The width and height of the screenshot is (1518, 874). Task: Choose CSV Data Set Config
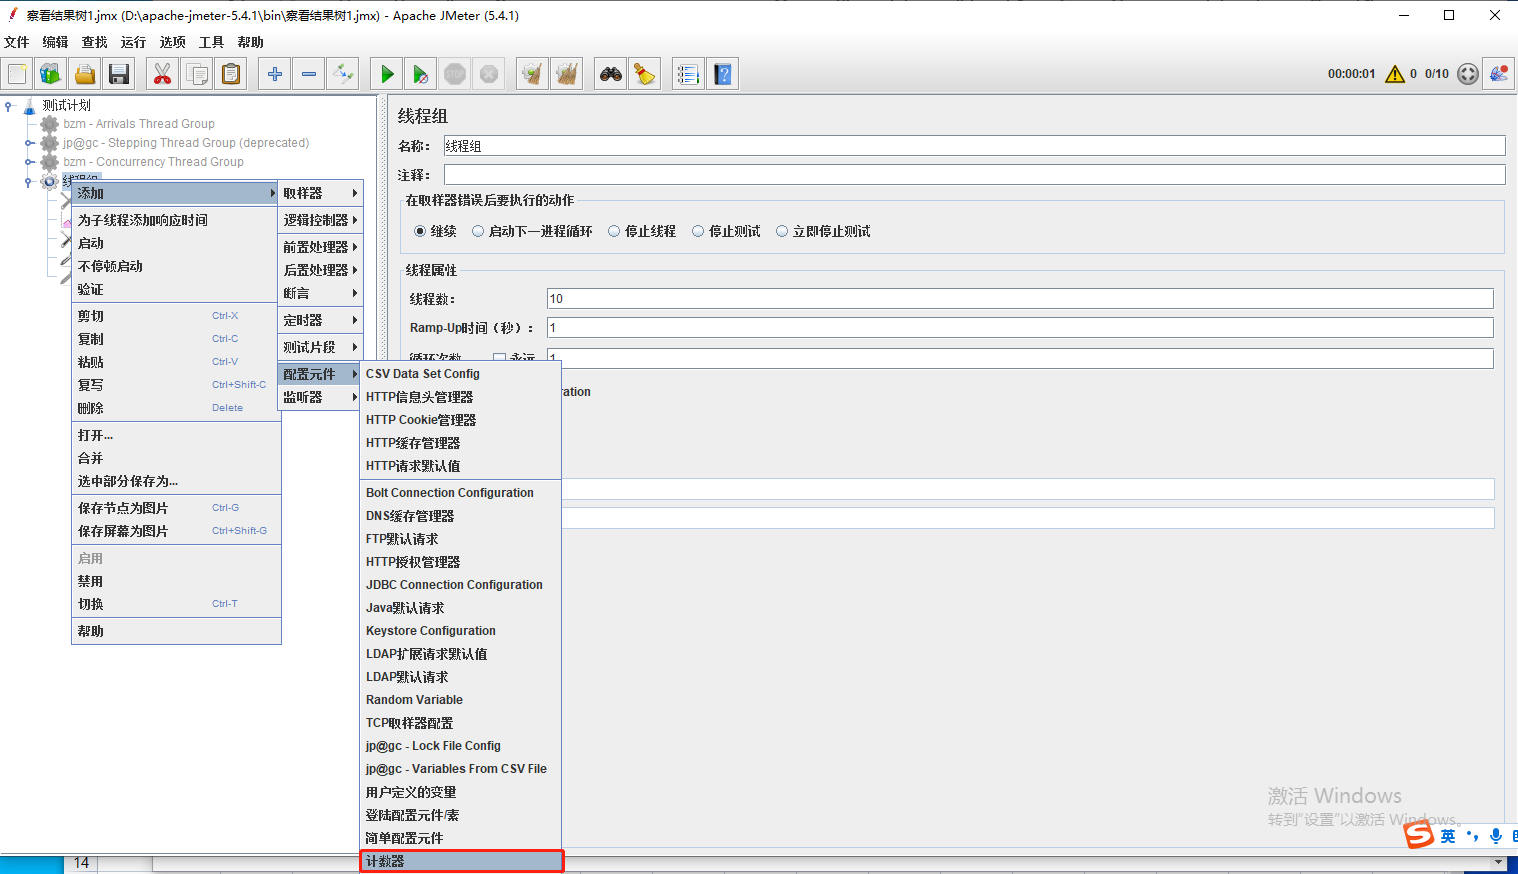pyautogui.click(x=461, y=374)
